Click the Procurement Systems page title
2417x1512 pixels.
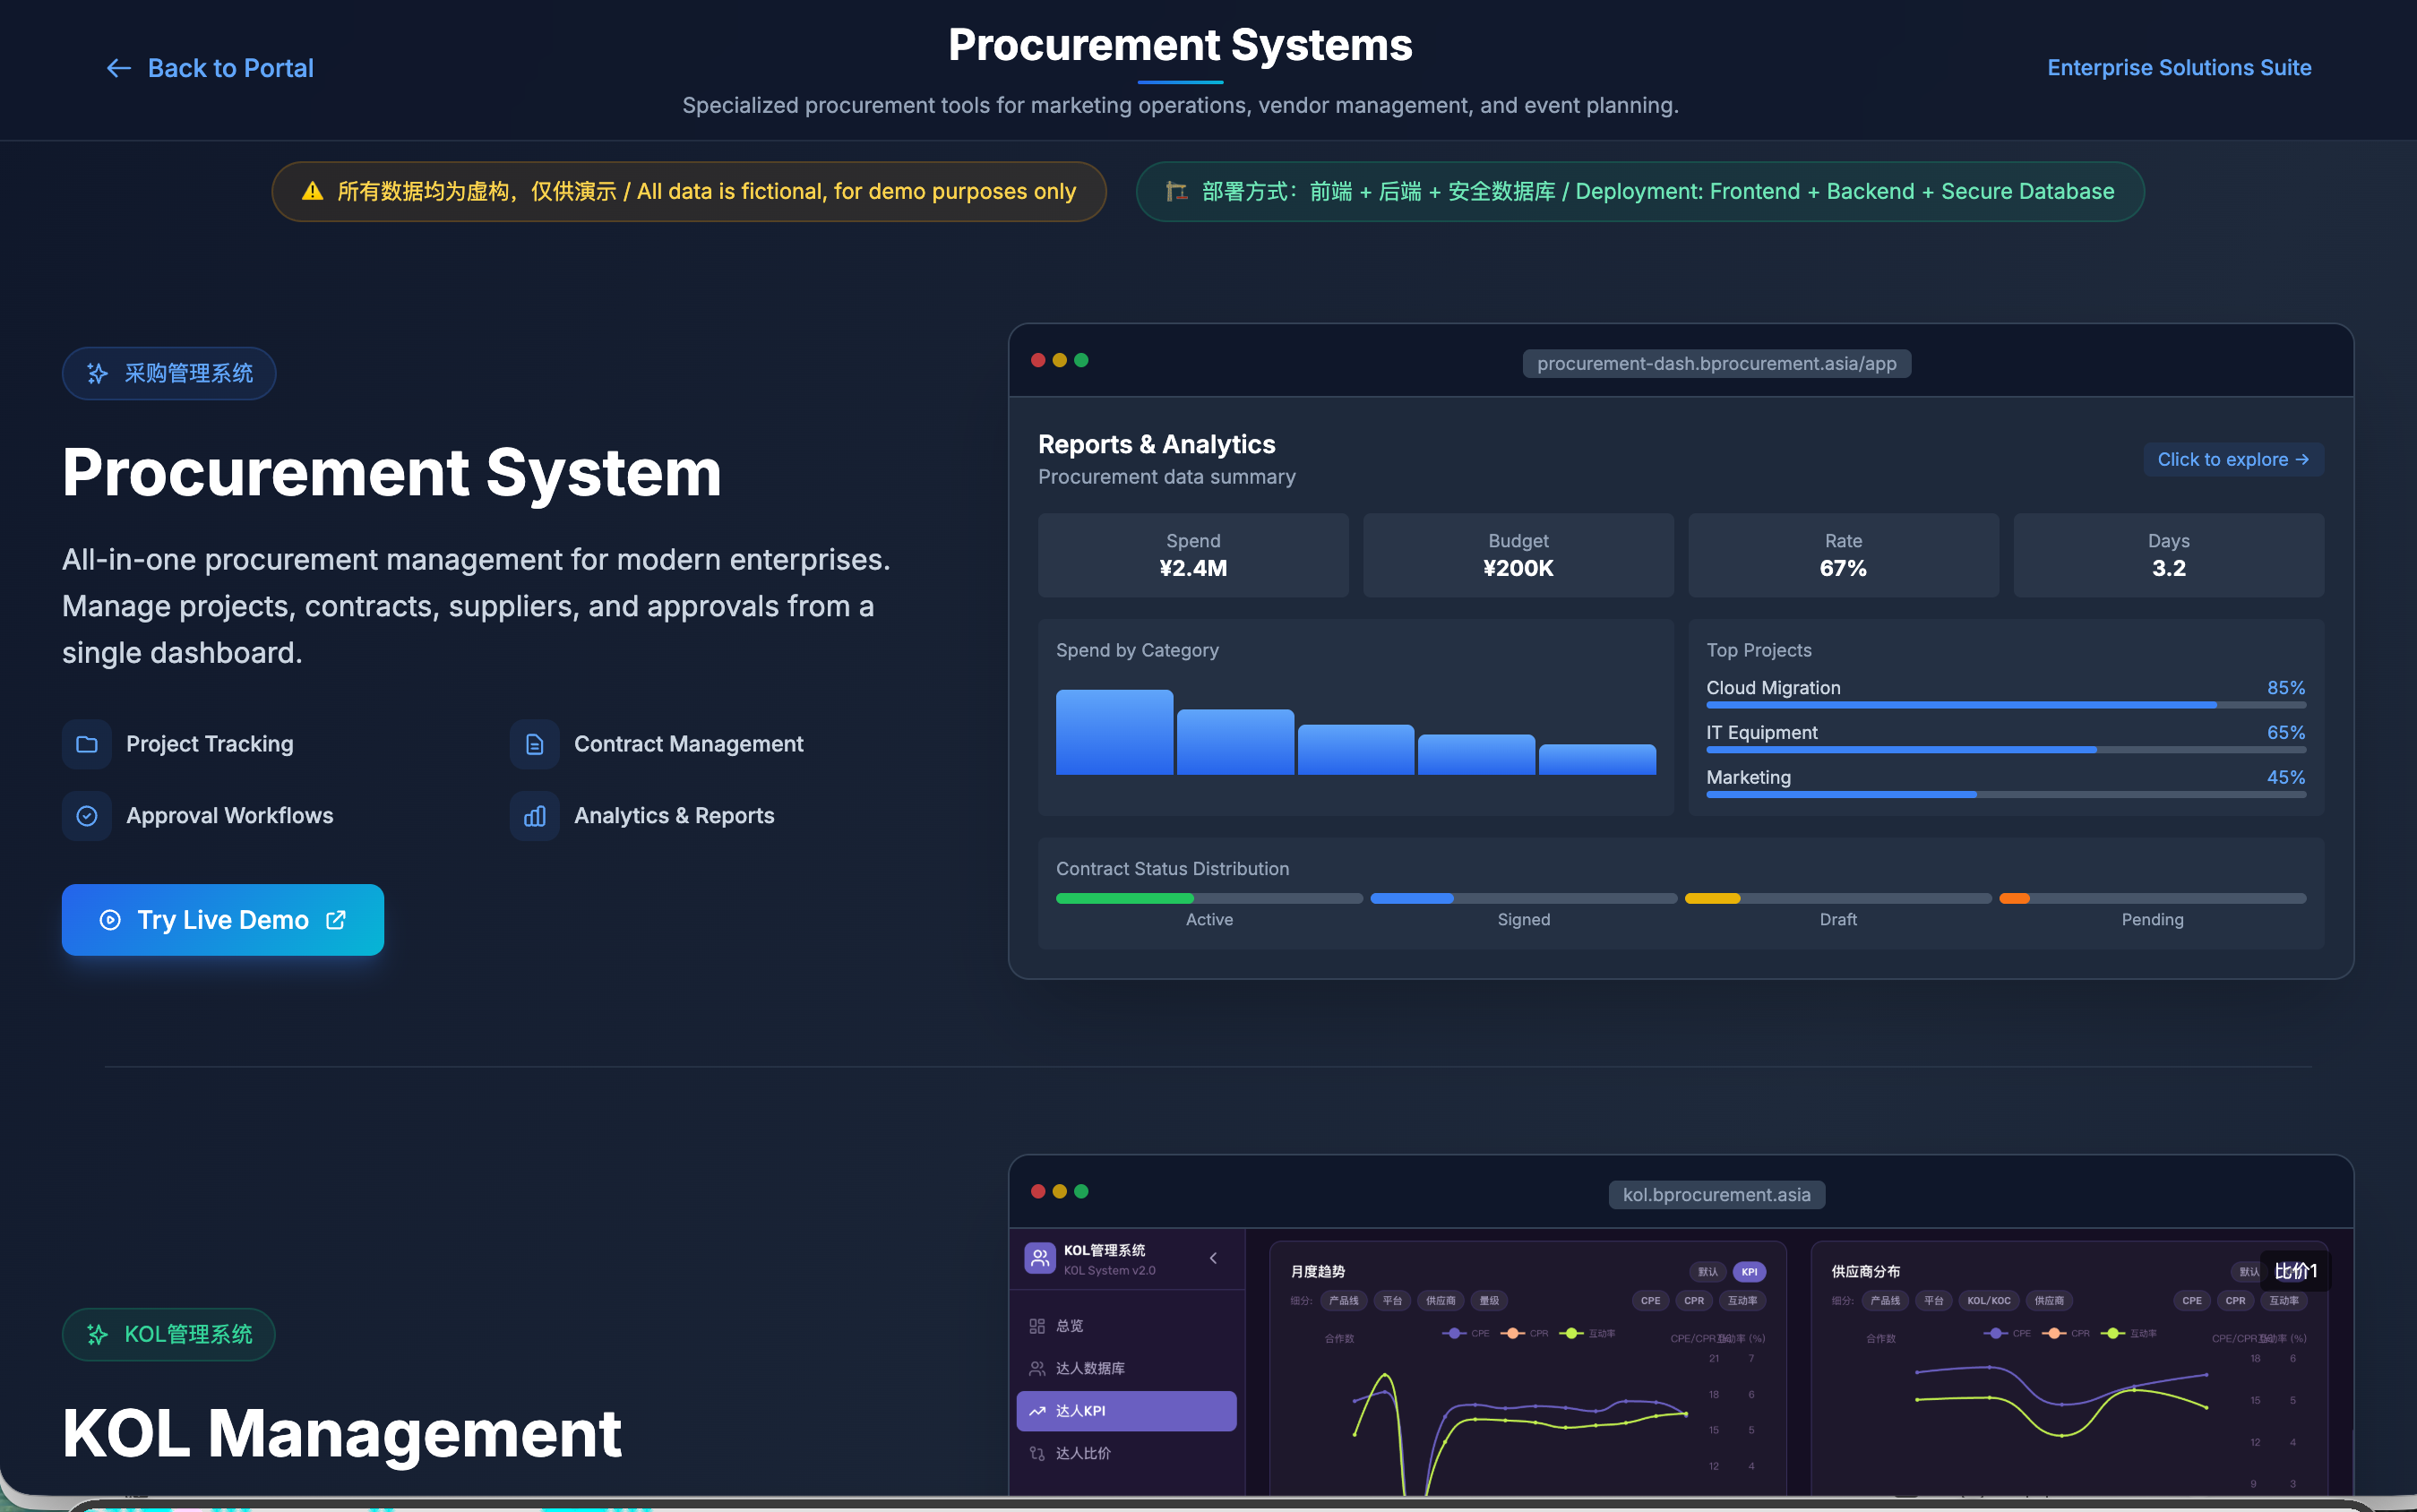point(1180,45)
